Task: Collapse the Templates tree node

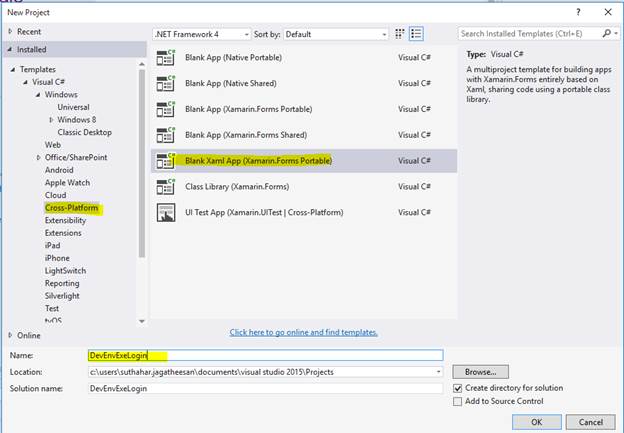Action: pos(13,69)
